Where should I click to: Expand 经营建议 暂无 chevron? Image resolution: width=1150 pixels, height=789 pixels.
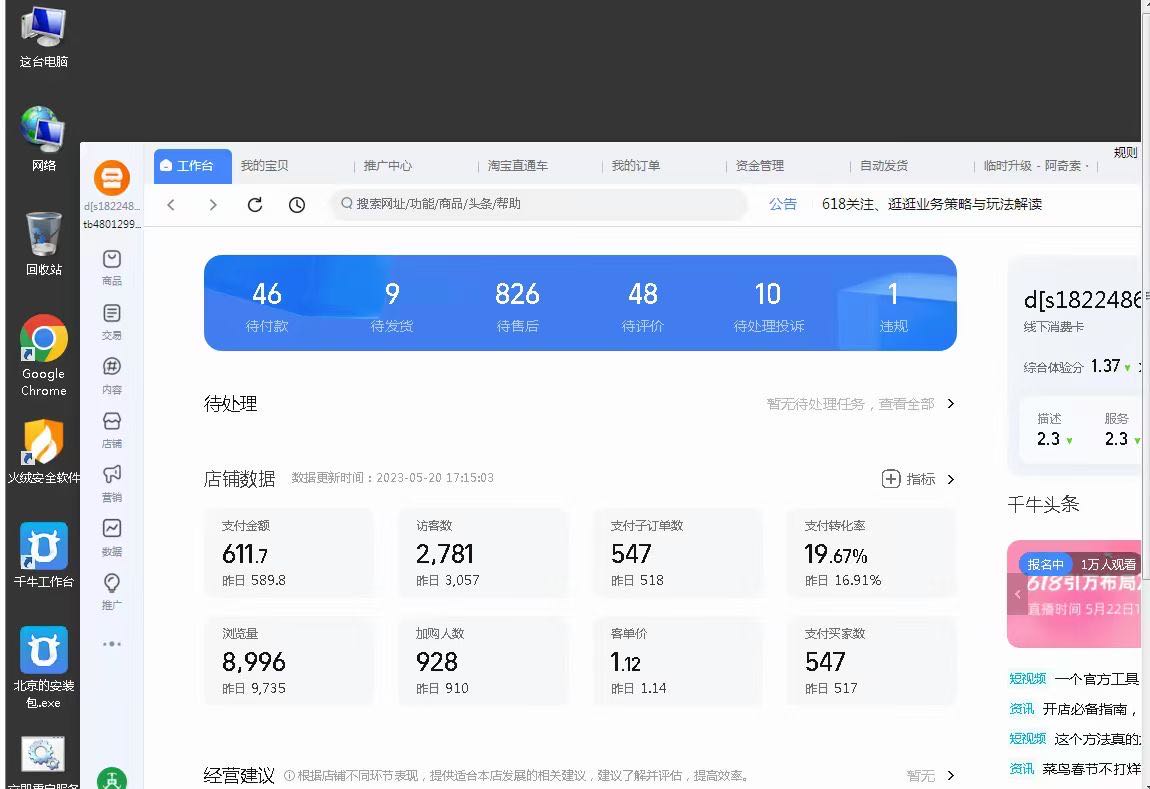[951, 775]
